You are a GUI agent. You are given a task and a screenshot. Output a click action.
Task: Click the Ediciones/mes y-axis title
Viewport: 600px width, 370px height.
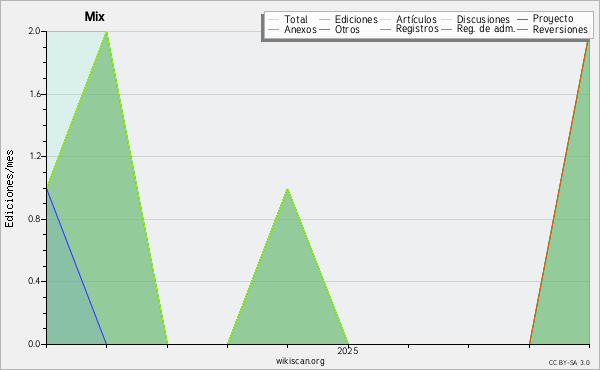[x=9, y=189]
